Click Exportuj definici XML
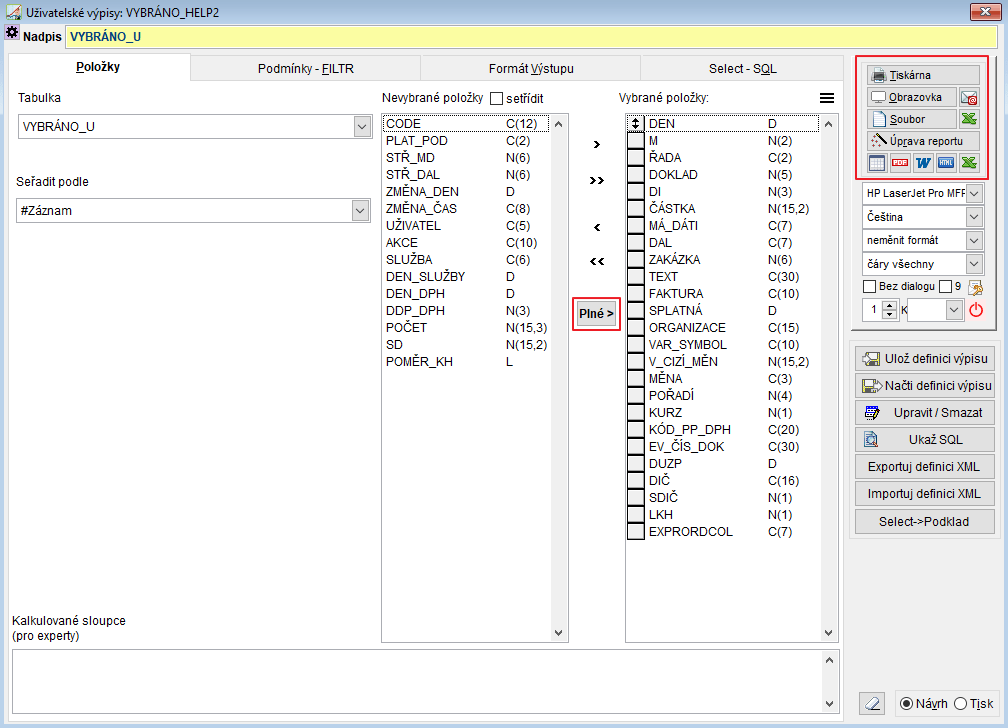This screenshot has width=1008, height=728. [924, 467]
